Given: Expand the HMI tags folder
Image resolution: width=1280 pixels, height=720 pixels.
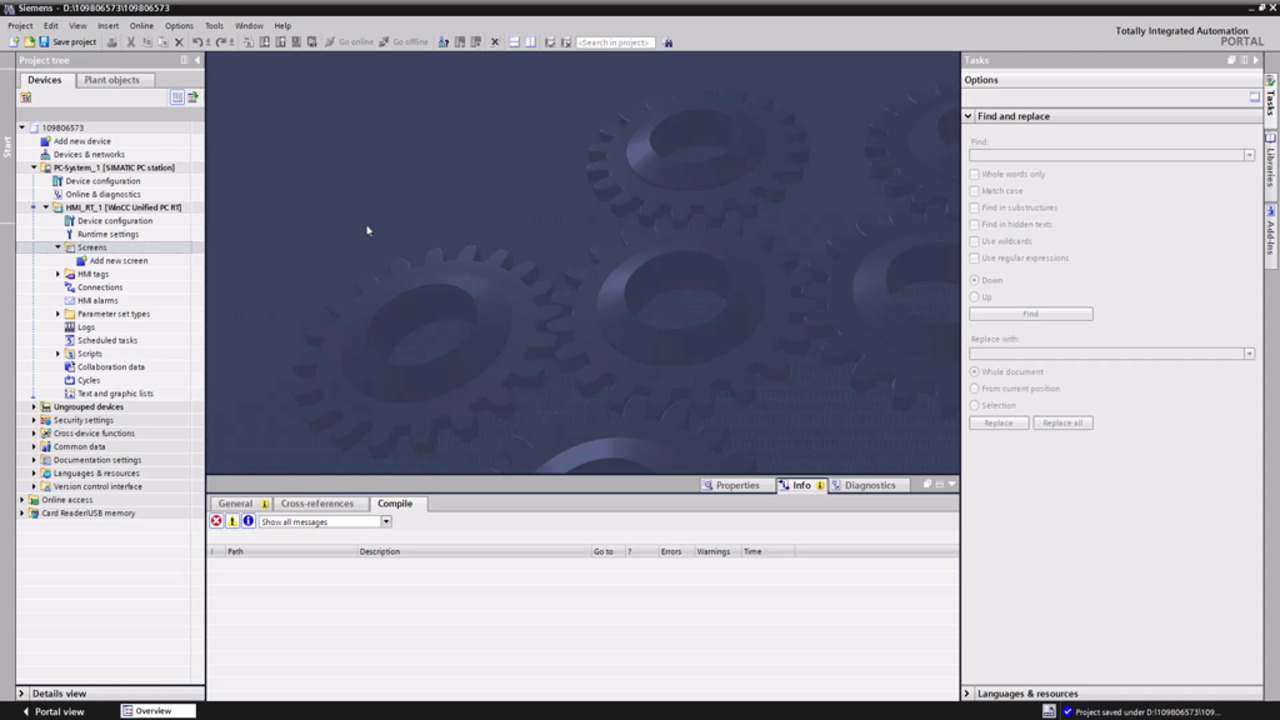Looking at the screenshot, I should pyautogui.click(x=58, y=274).
